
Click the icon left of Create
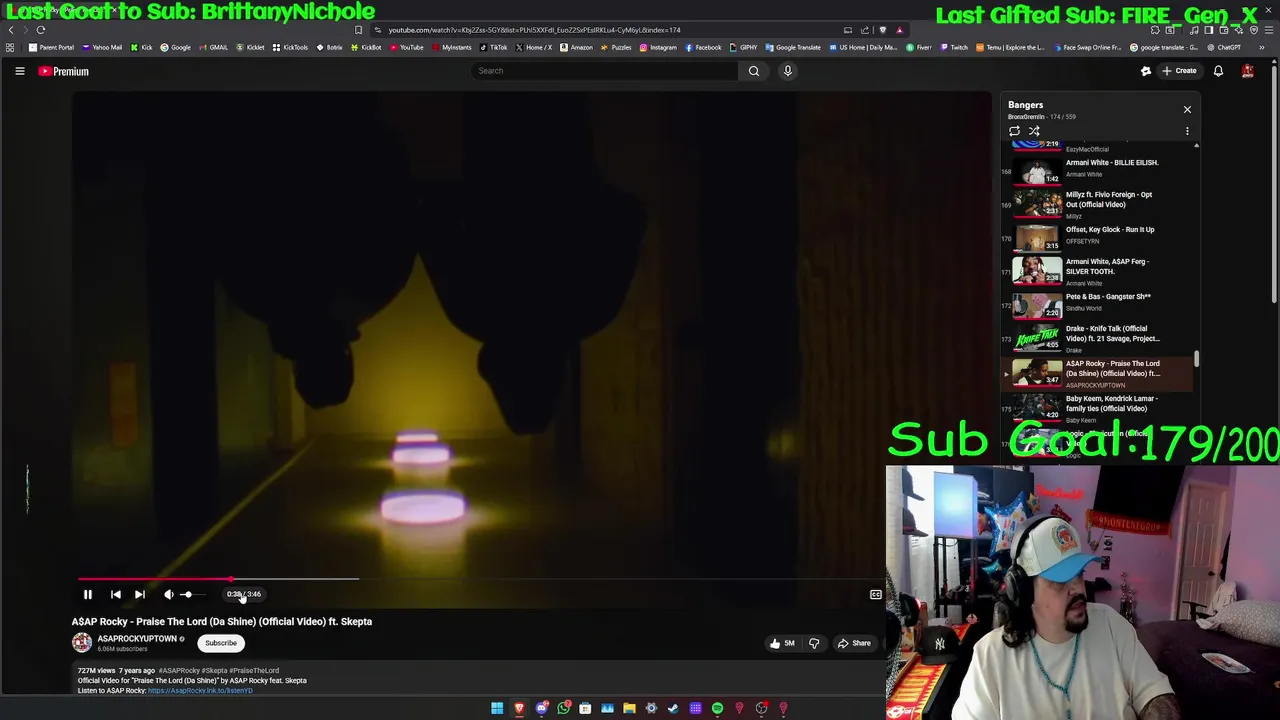(1146, 71)
